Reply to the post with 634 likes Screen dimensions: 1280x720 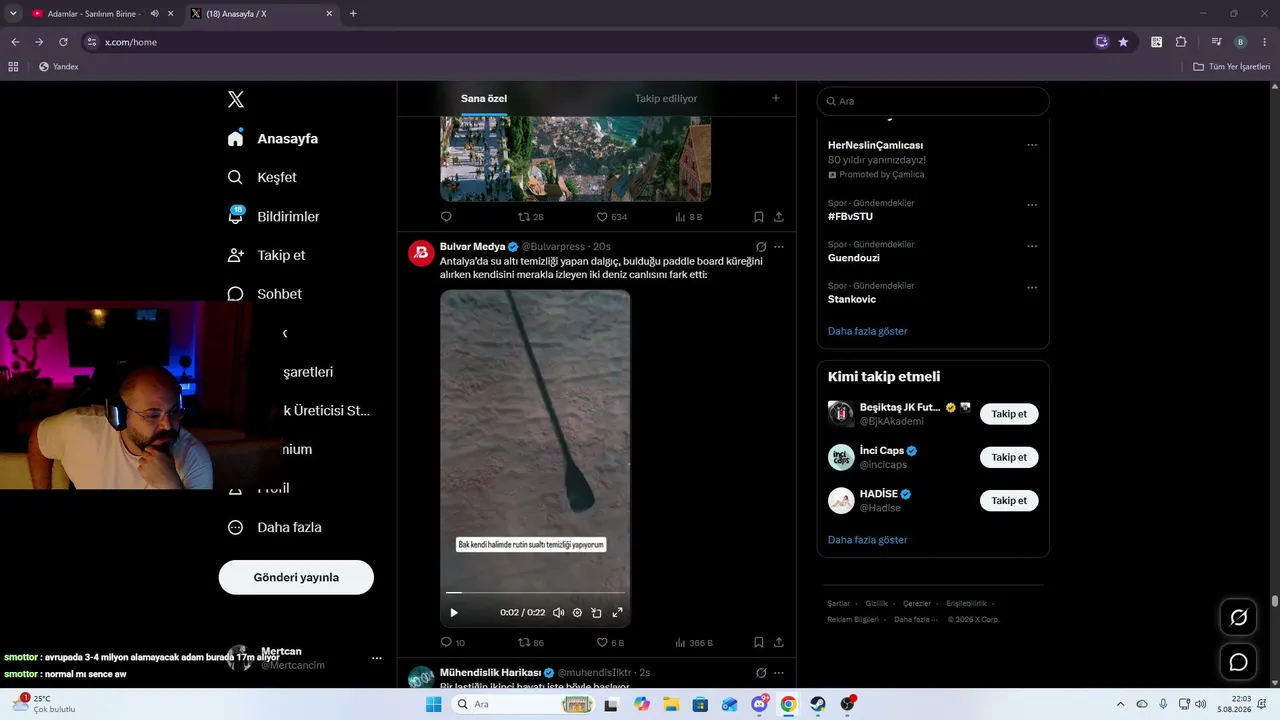point(446,217)
